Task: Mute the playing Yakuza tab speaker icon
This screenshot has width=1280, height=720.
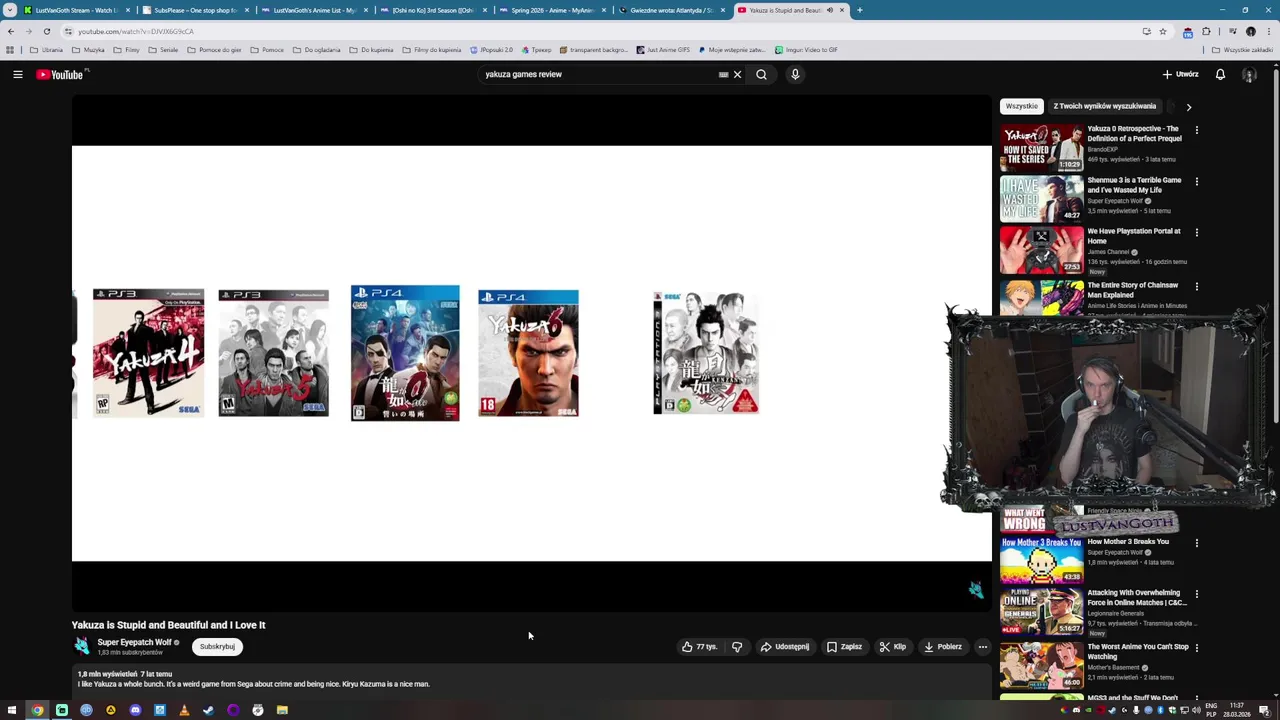Action: click(x=829, y=10)
